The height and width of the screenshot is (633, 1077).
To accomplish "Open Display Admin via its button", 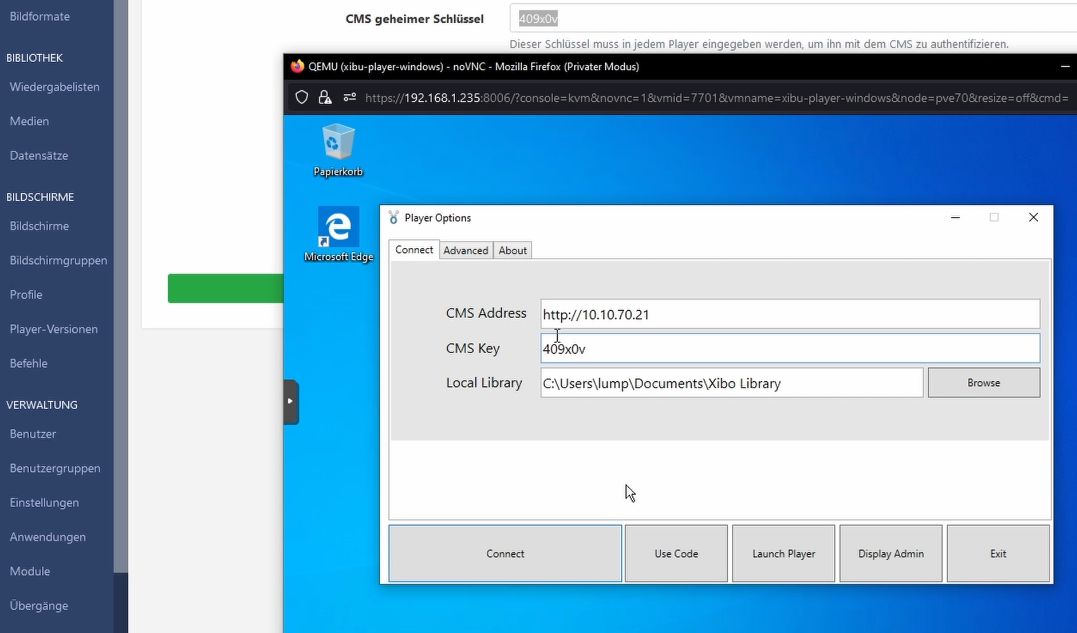I will pyautogui.click(x=891, y=553).
